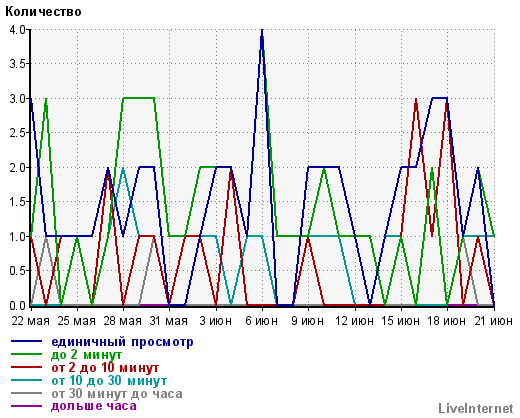Click the teal line legend swatch
The width and height of the screenshot is (520, 418).
(27, 380)
